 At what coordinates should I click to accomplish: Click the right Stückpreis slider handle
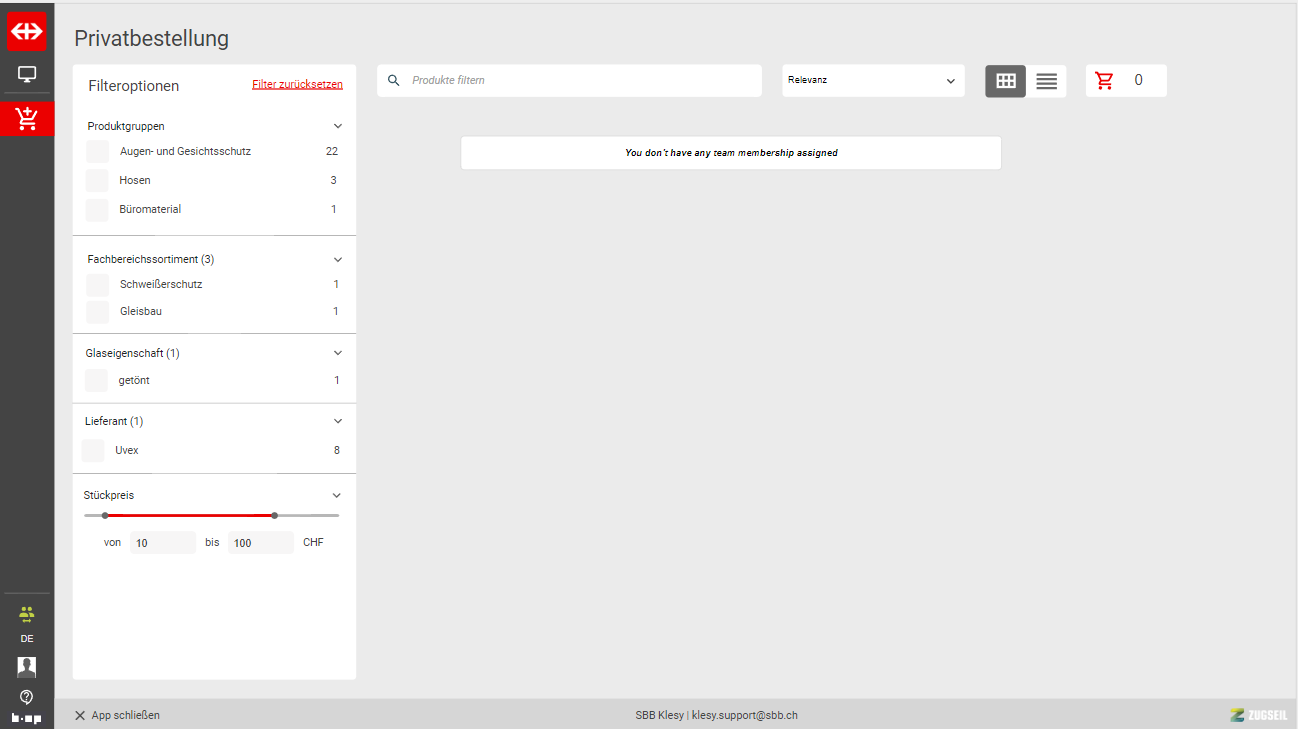click(x=274, y=516)
